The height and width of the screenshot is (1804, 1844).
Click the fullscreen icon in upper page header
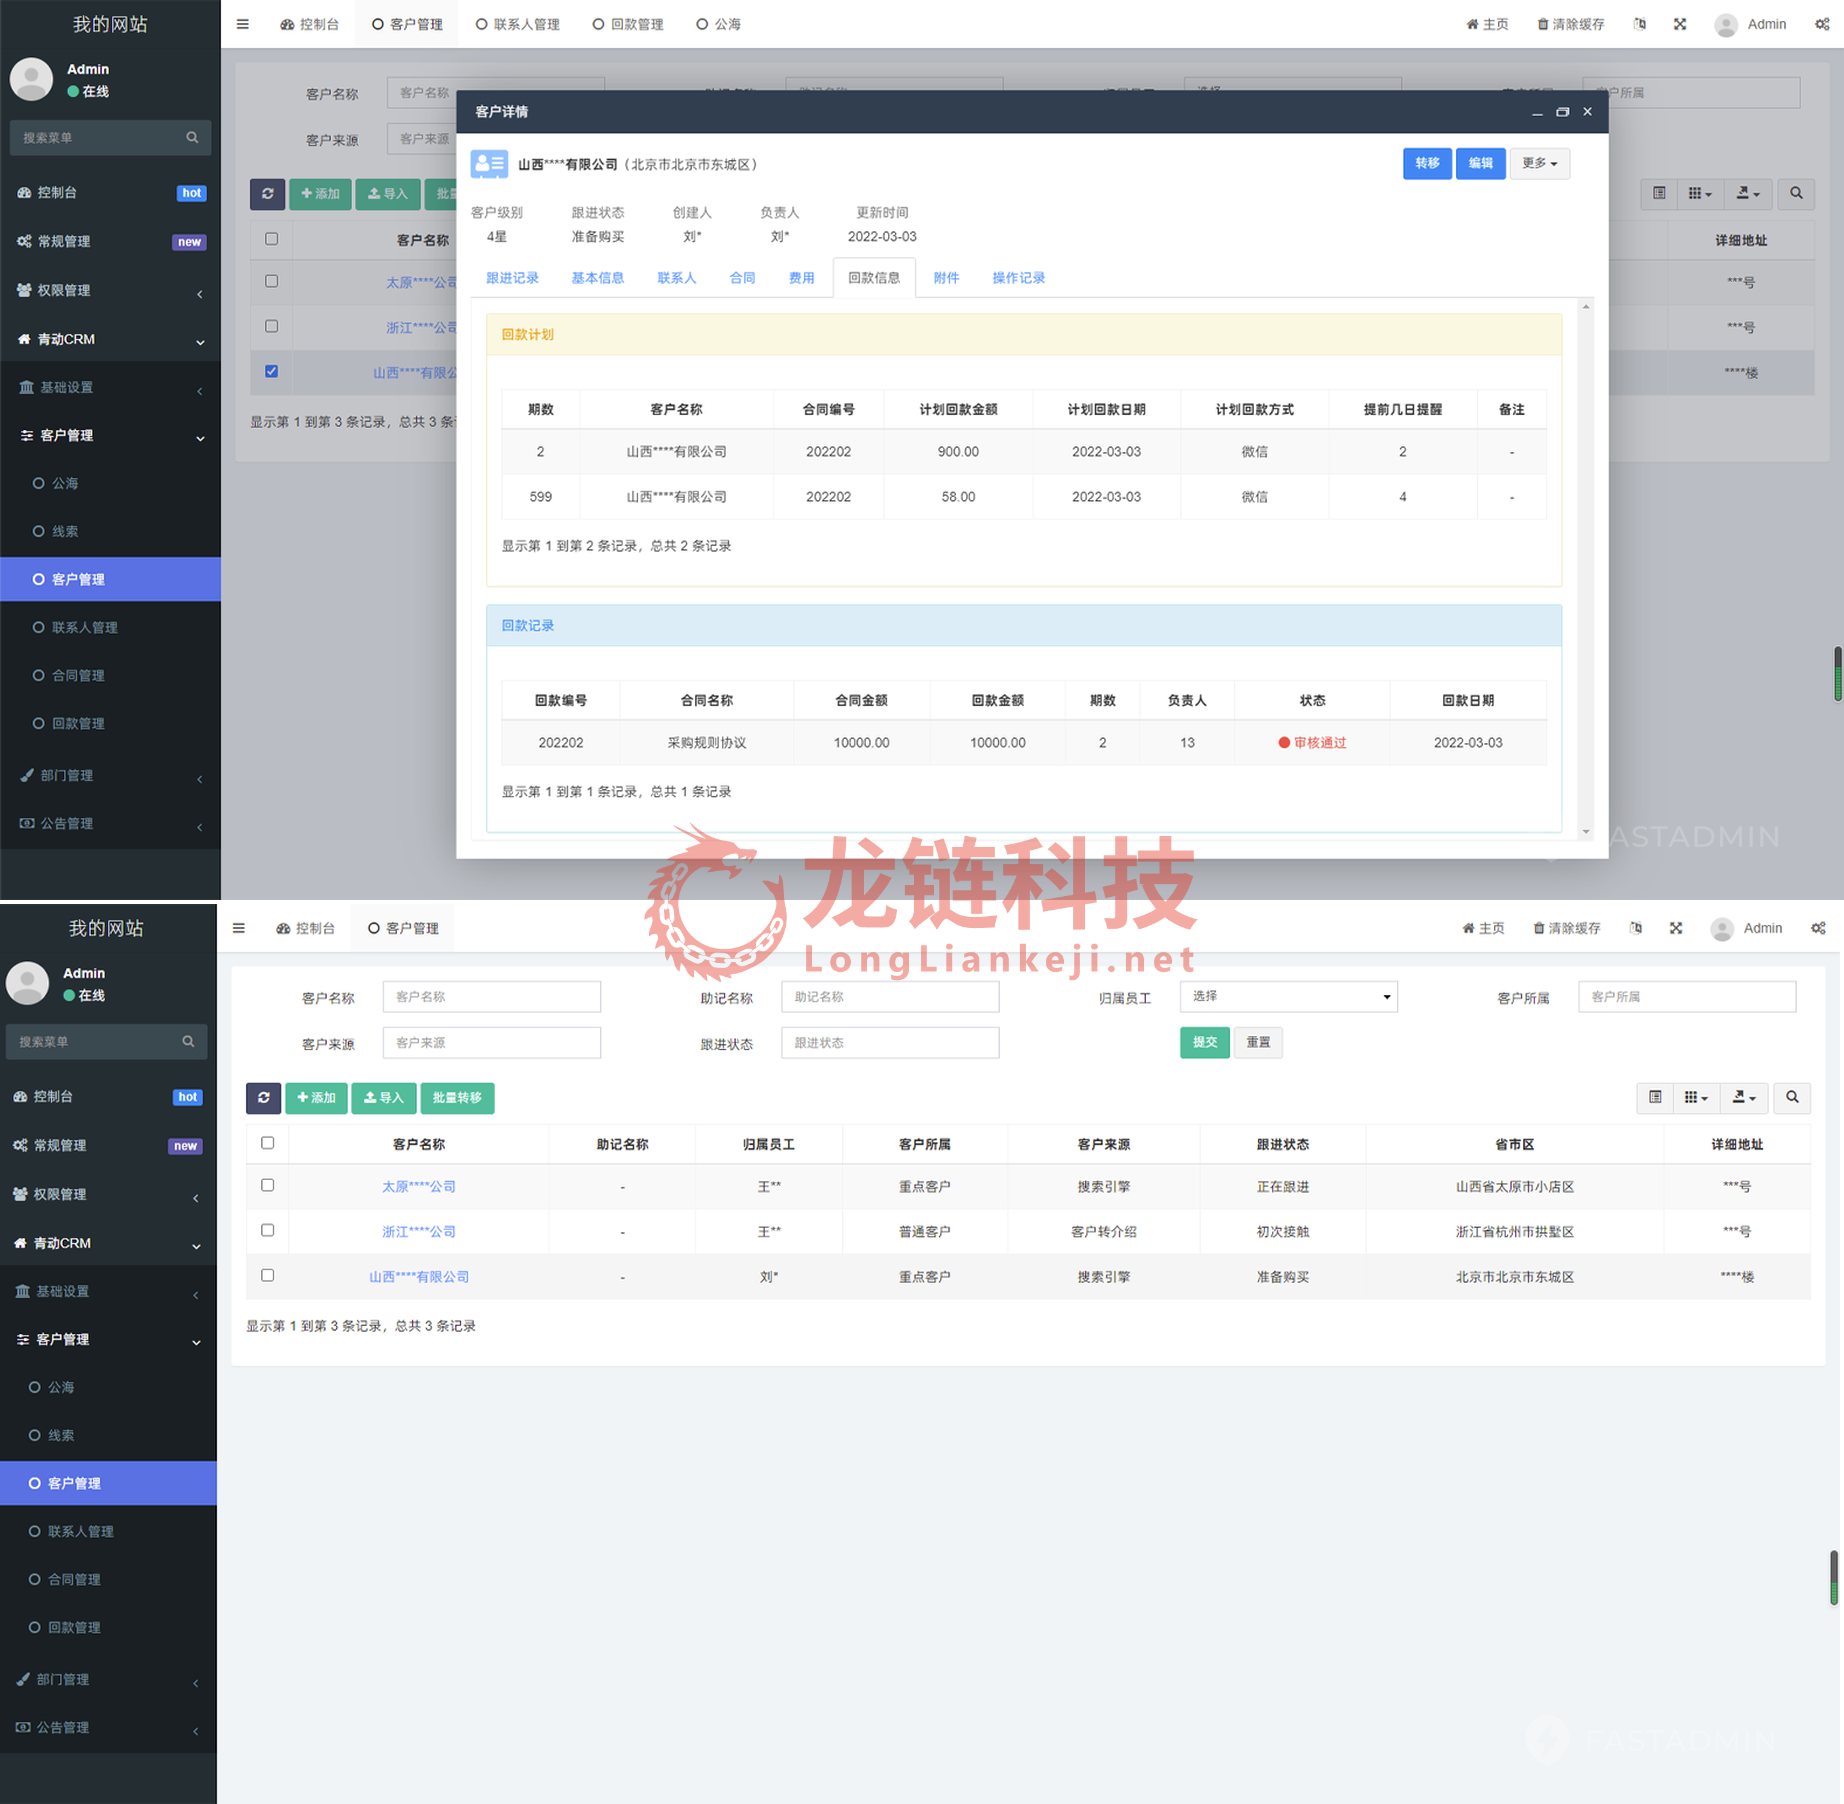(1680, 24)
